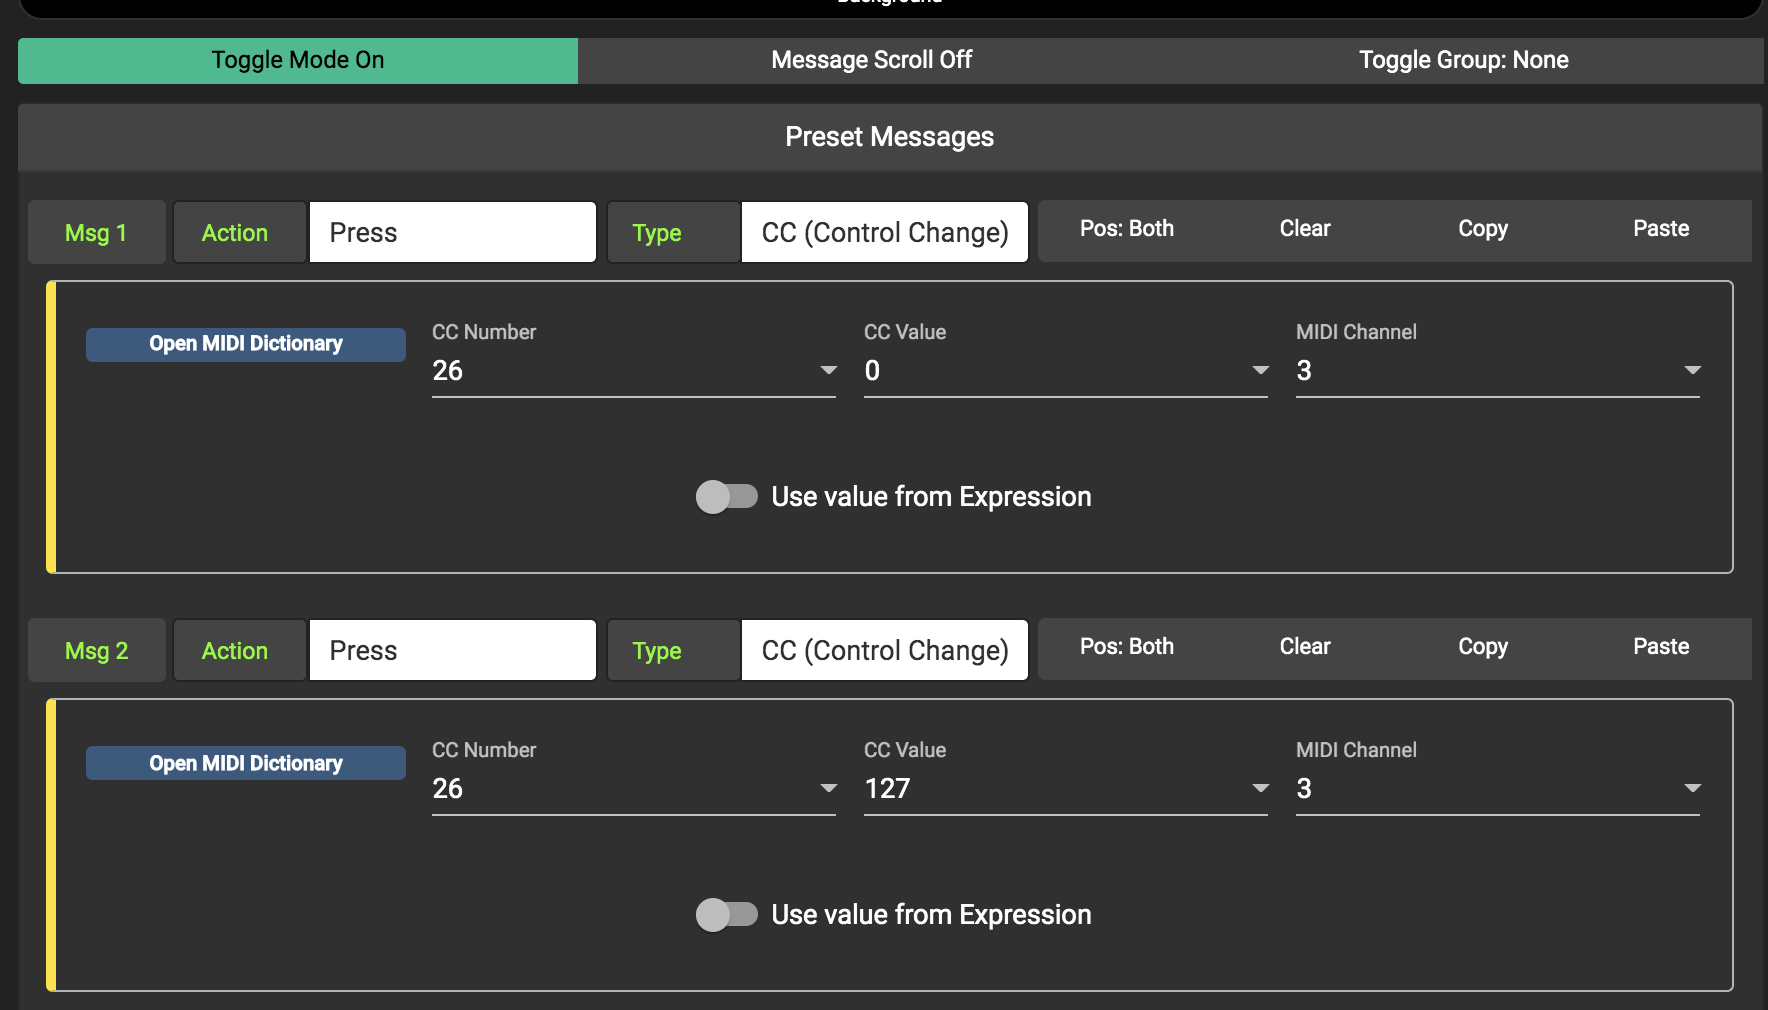Select Msg 1 Action Press field
Viewport: 1768px width, 1010px height.
coord(452,233)
